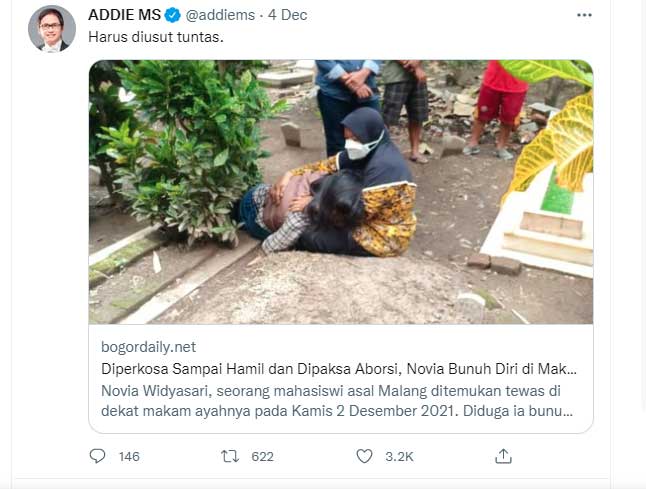The height and width of the screenshot is (489, 646).
Task: Expand the three-dot more options menu
Action: pyautogui.click(x=584, y=15)
